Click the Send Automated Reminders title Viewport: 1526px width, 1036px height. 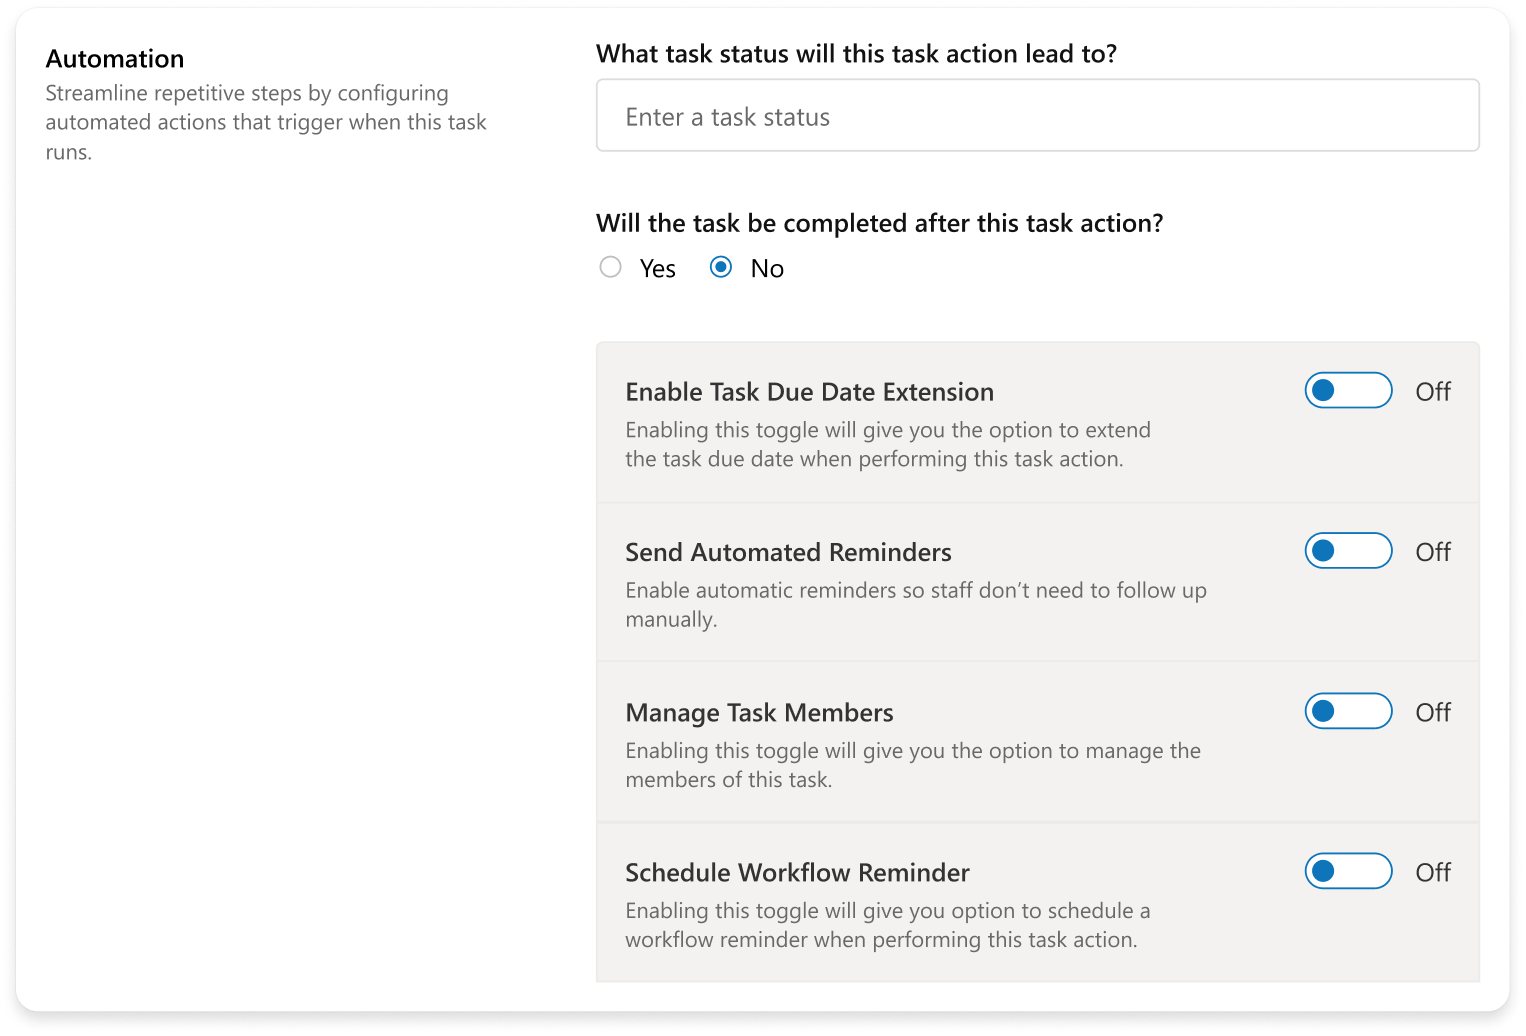point(788,552)
